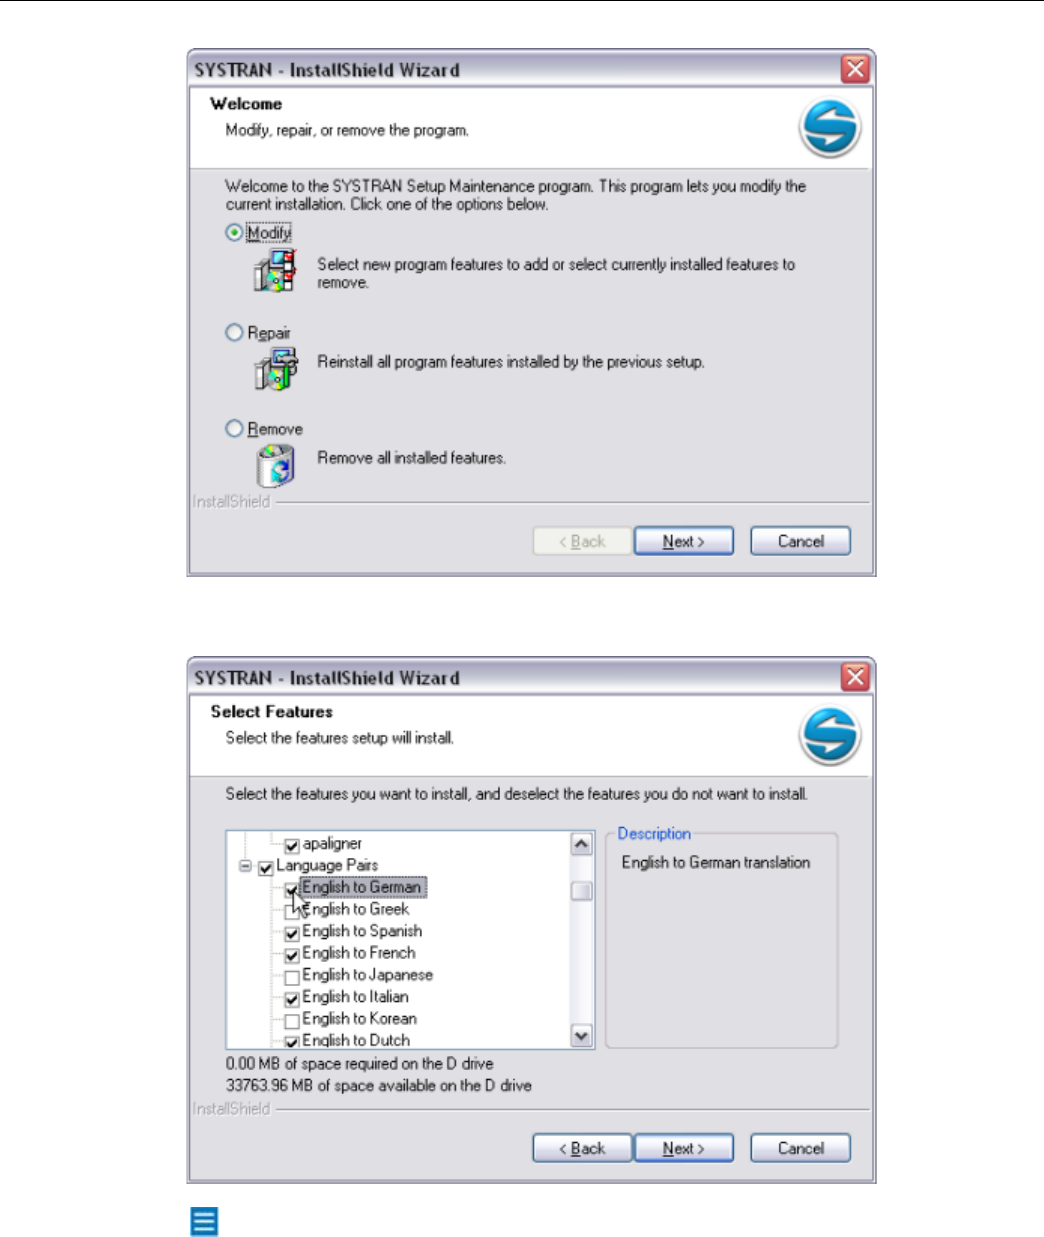Select the Repair radio button

coord(234,332)
